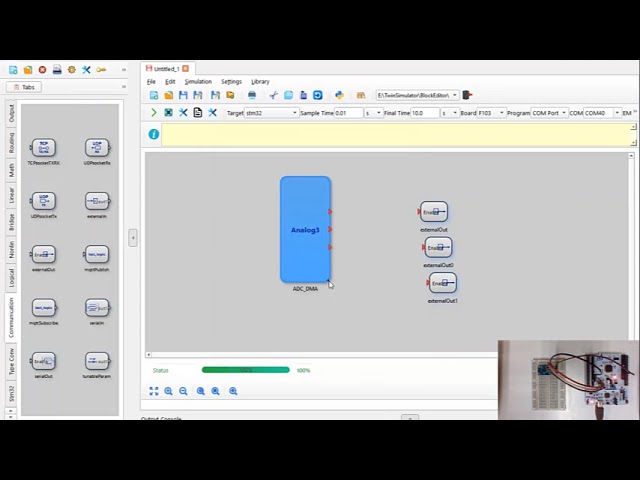The image size is (640, 480).
Task: Open the Final Time unit dropdown
Action: pos(449,113)
